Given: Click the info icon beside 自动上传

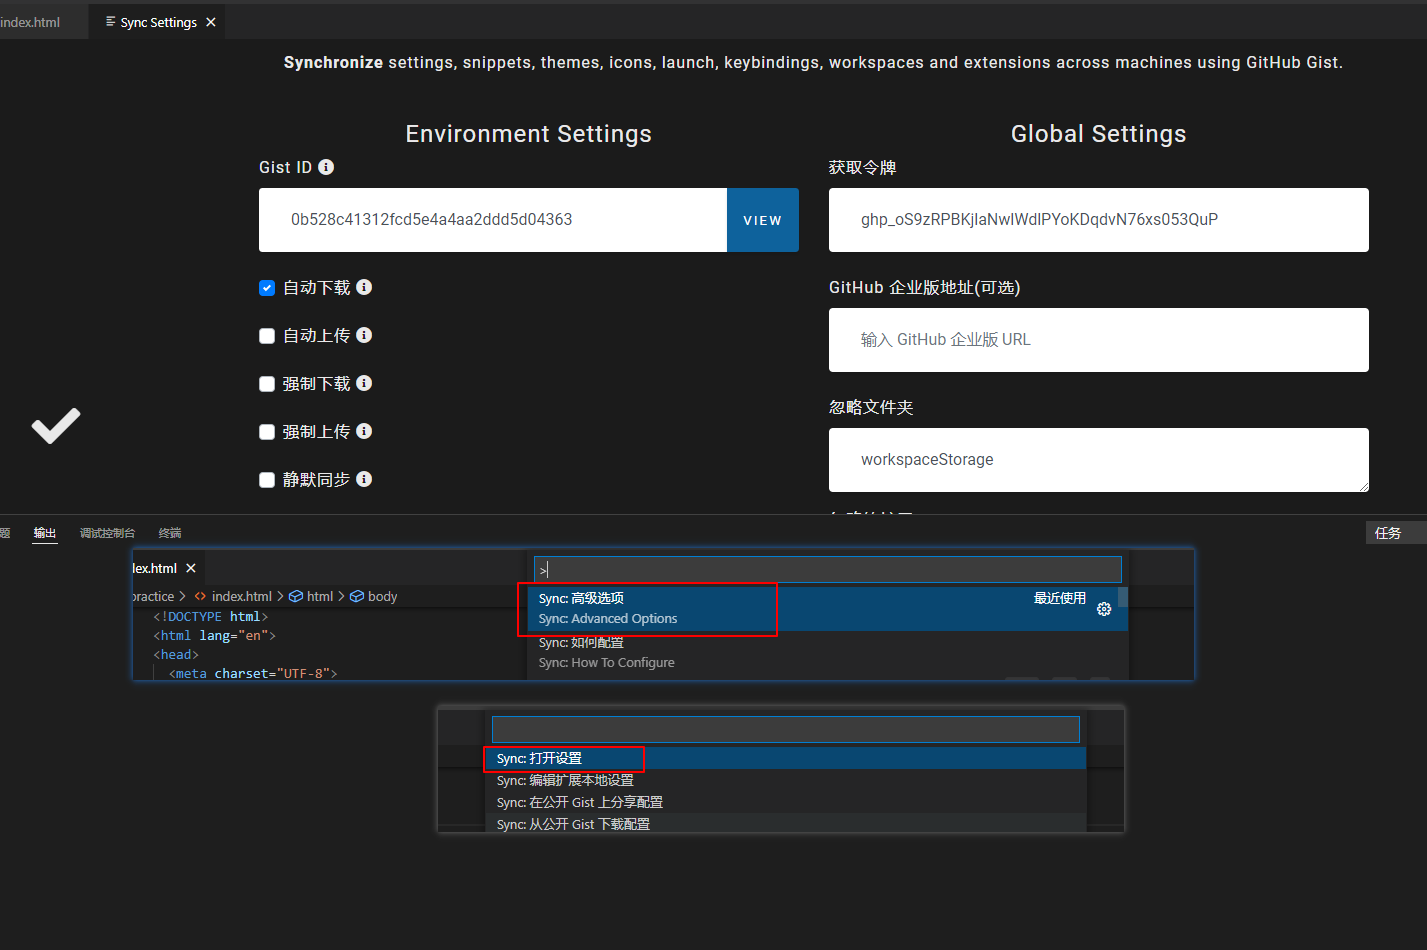Looking at the screenshot, I should [364, 335].
